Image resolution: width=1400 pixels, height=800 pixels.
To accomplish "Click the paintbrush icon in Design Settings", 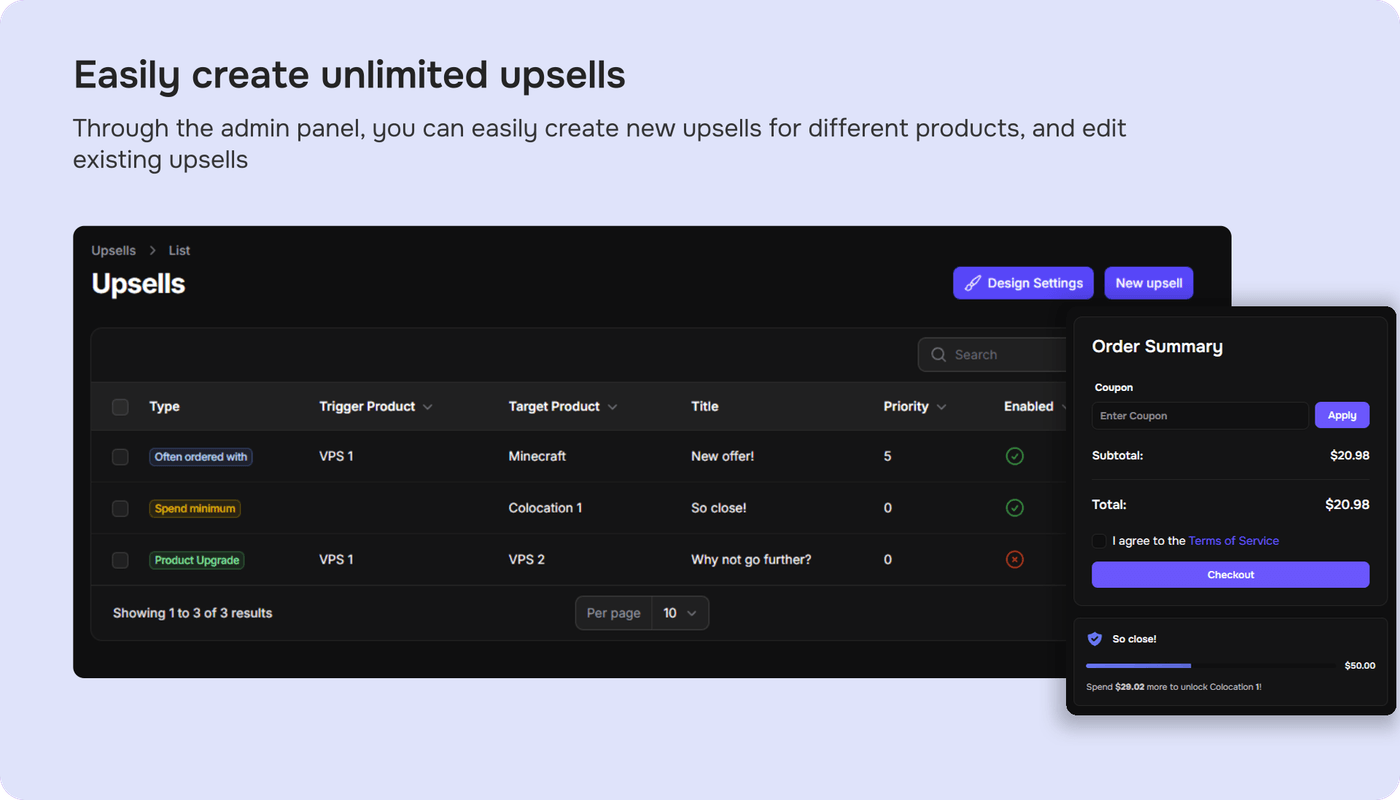I will tap(972, 283).
